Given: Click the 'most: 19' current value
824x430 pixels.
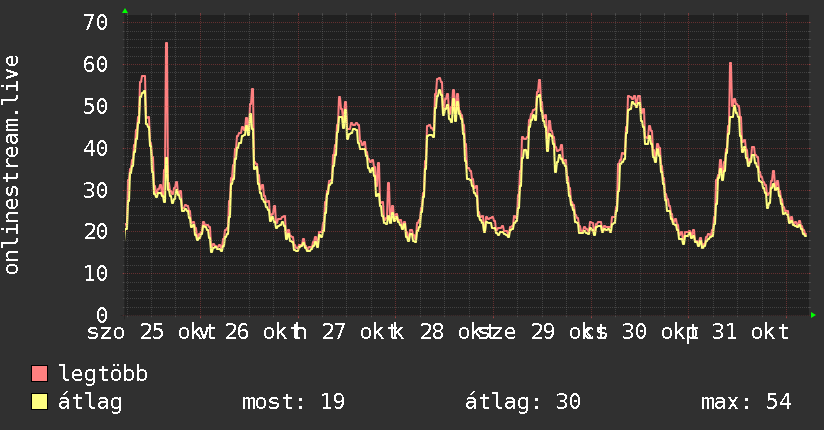Looking at the screenshot, I should tap(293, 402).
